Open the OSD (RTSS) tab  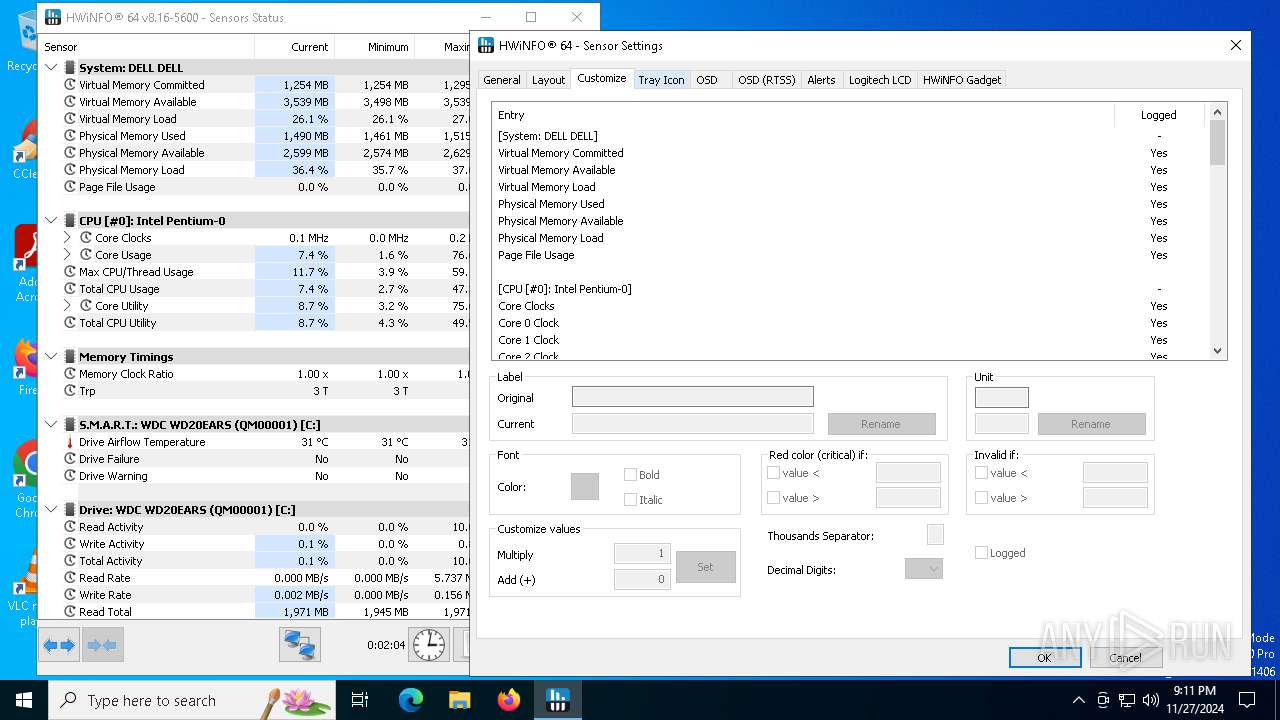[x=766, y=80]
